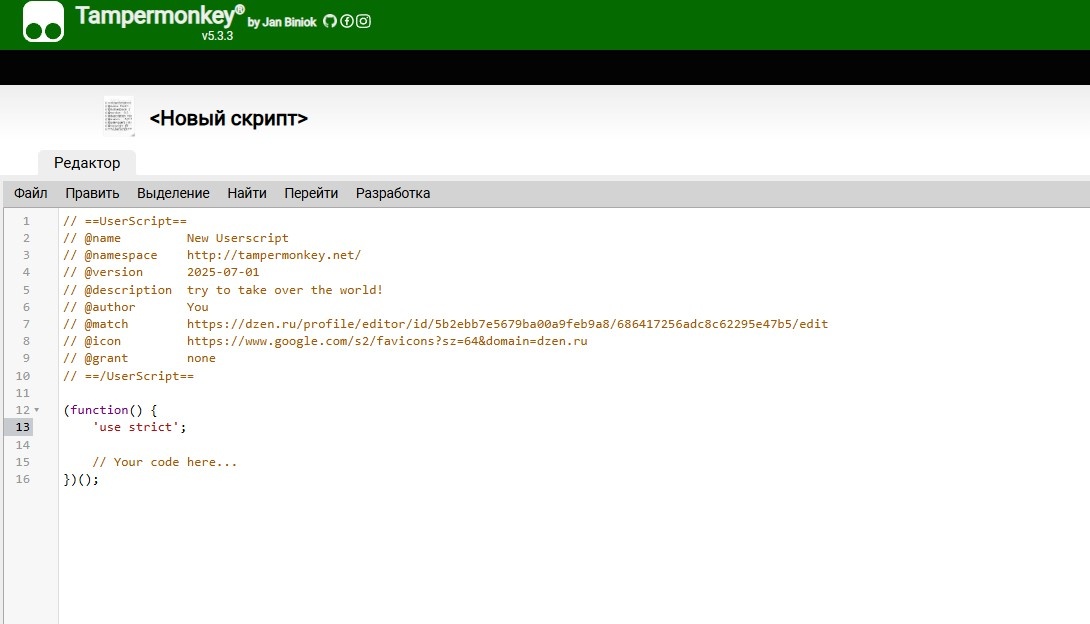Open the Разработка menu
Screen dimensions: 1090x624
[393, 193]
